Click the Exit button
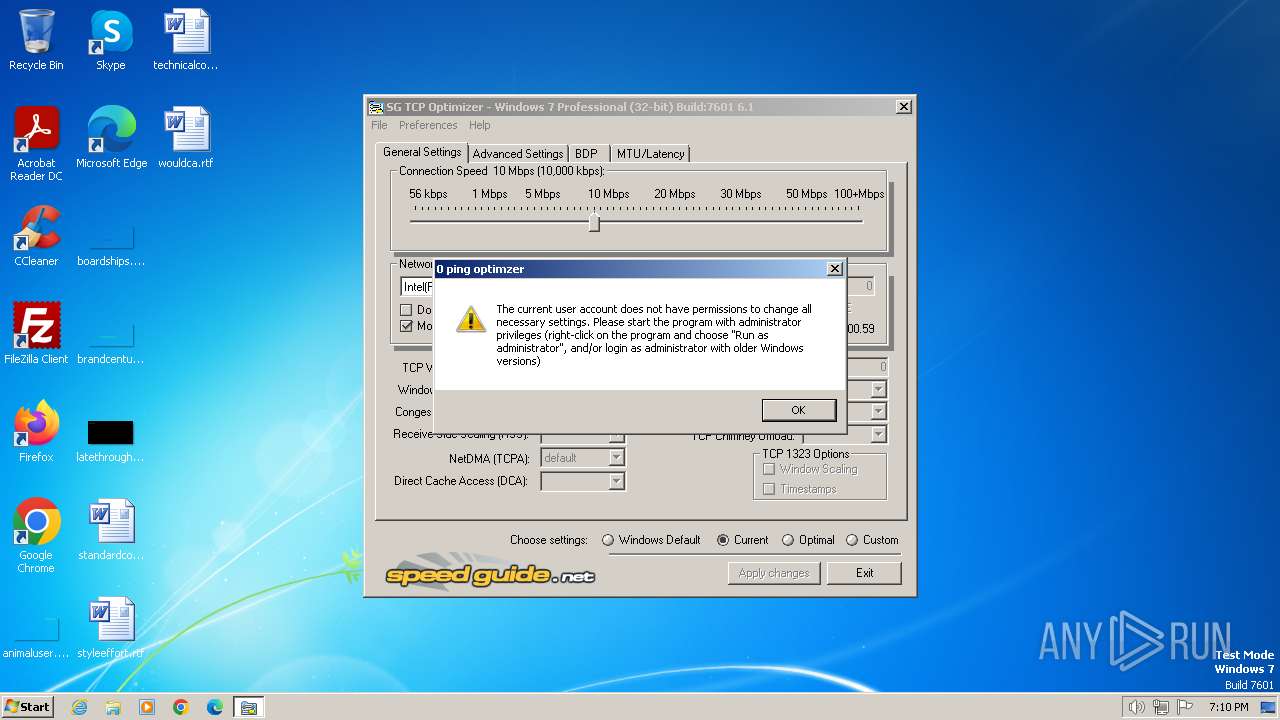The height and width of the screenshot is (720, 1280). 865,573
